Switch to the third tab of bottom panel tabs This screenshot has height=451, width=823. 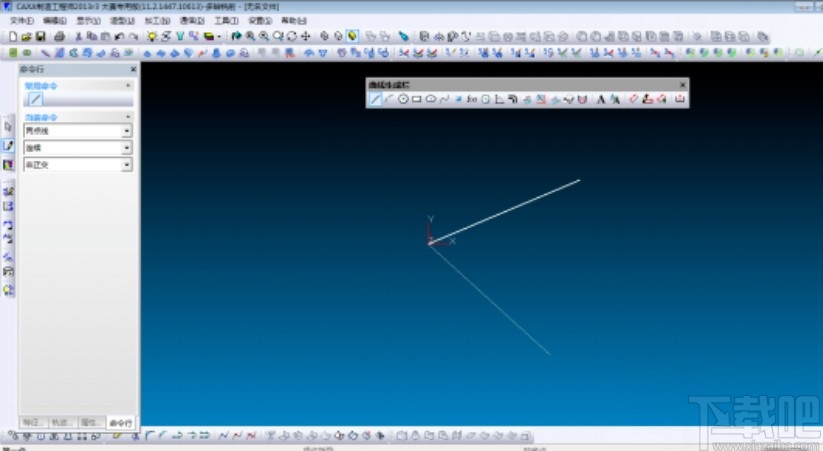click(91, 423)
